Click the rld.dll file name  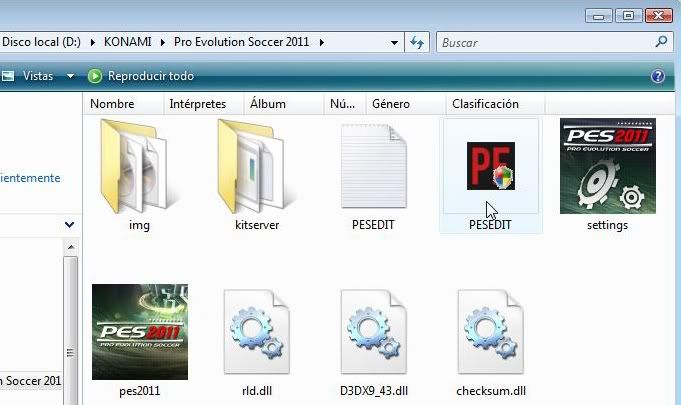pyautogui.click(x=257, y=391)
